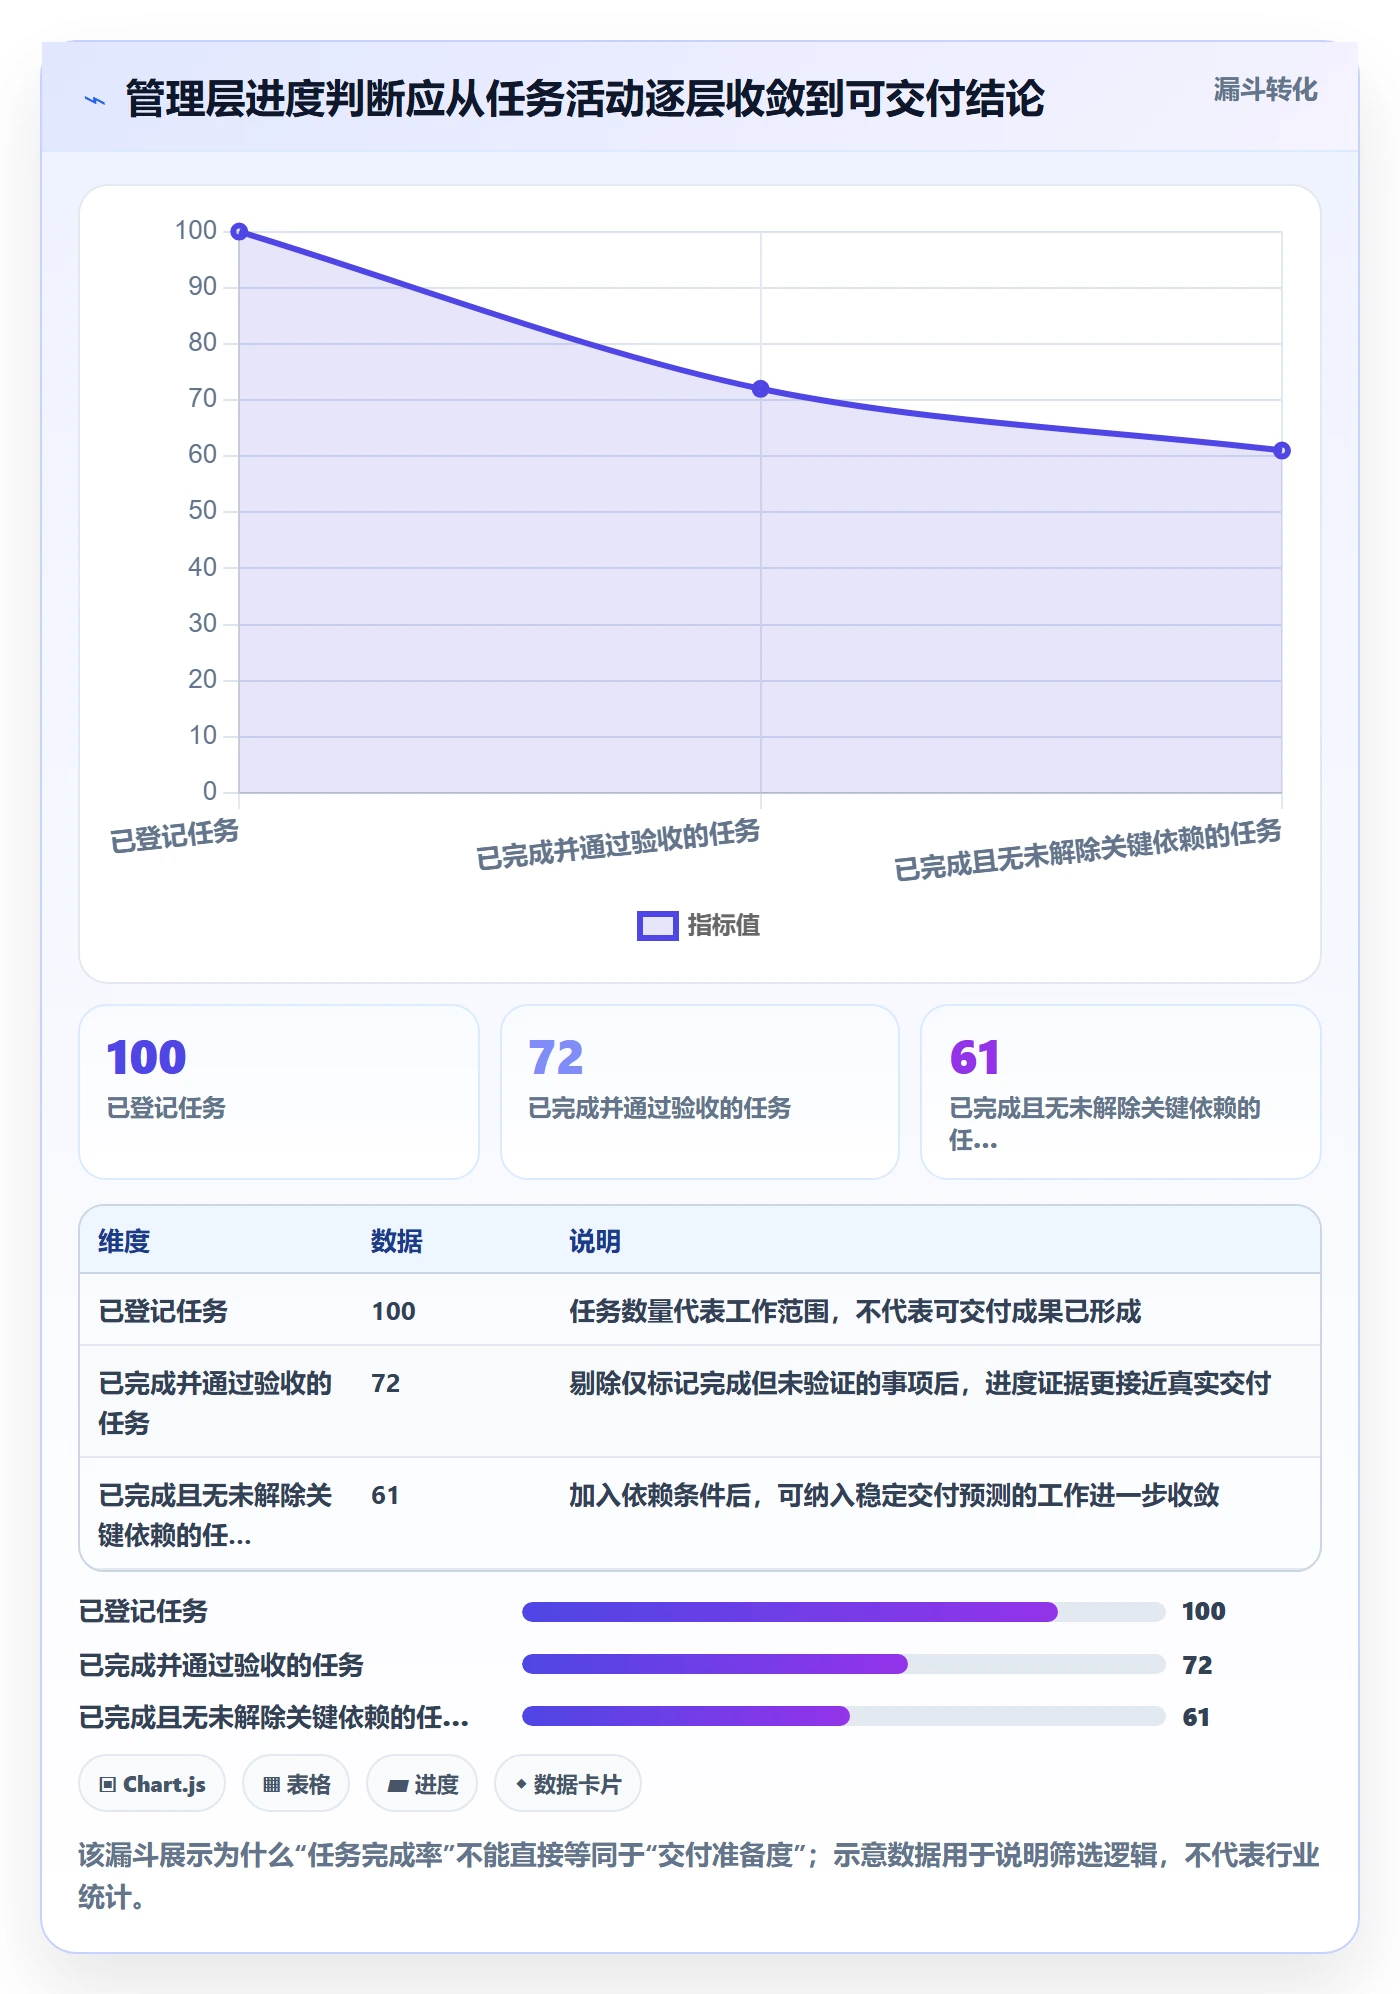This screenshot has height=1994, width=1400.
Task: Click the 维度 column header
Action: 124,1241
